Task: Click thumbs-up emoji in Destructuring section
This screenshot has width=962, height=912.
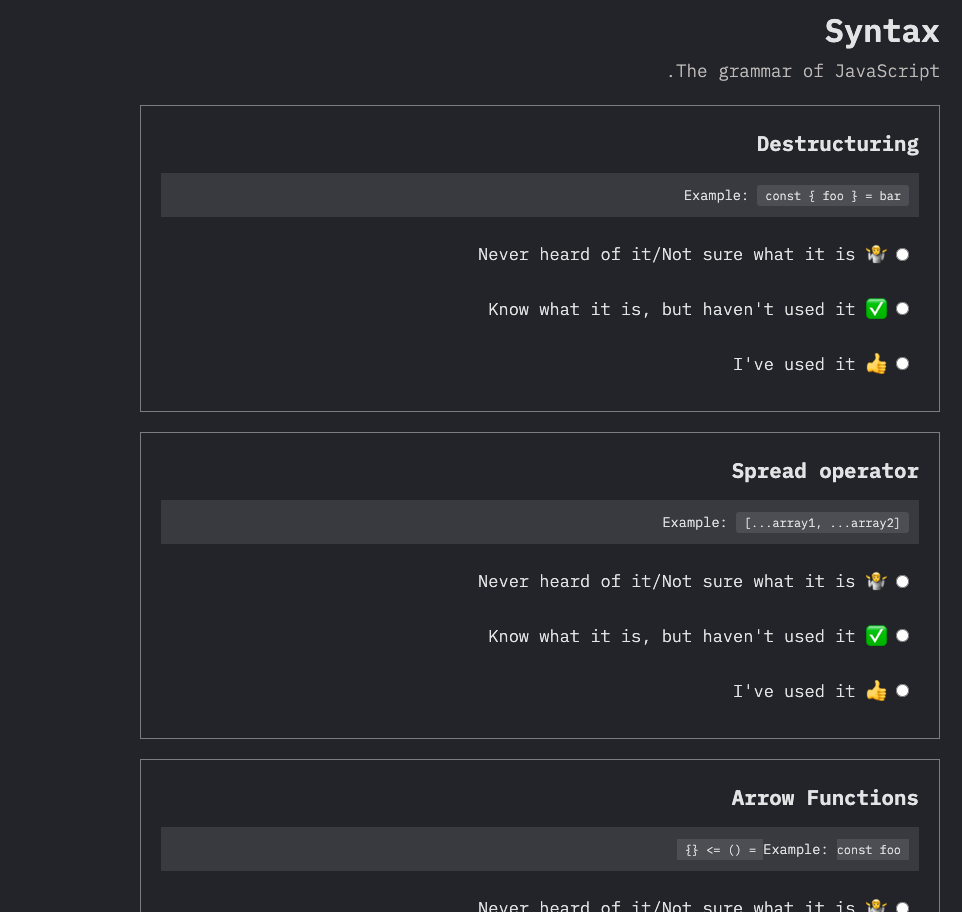Action: coord(876,364)
